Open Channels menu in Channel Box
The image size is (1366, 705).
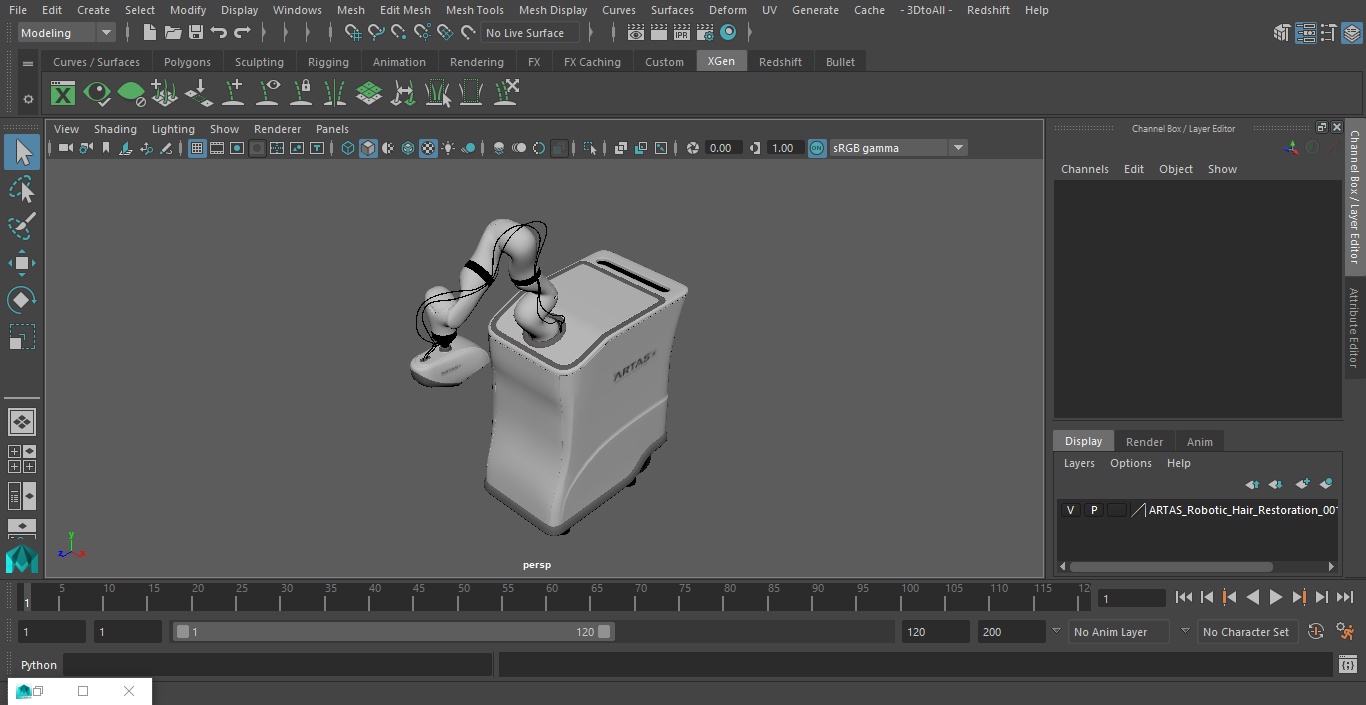(1084, 169)
